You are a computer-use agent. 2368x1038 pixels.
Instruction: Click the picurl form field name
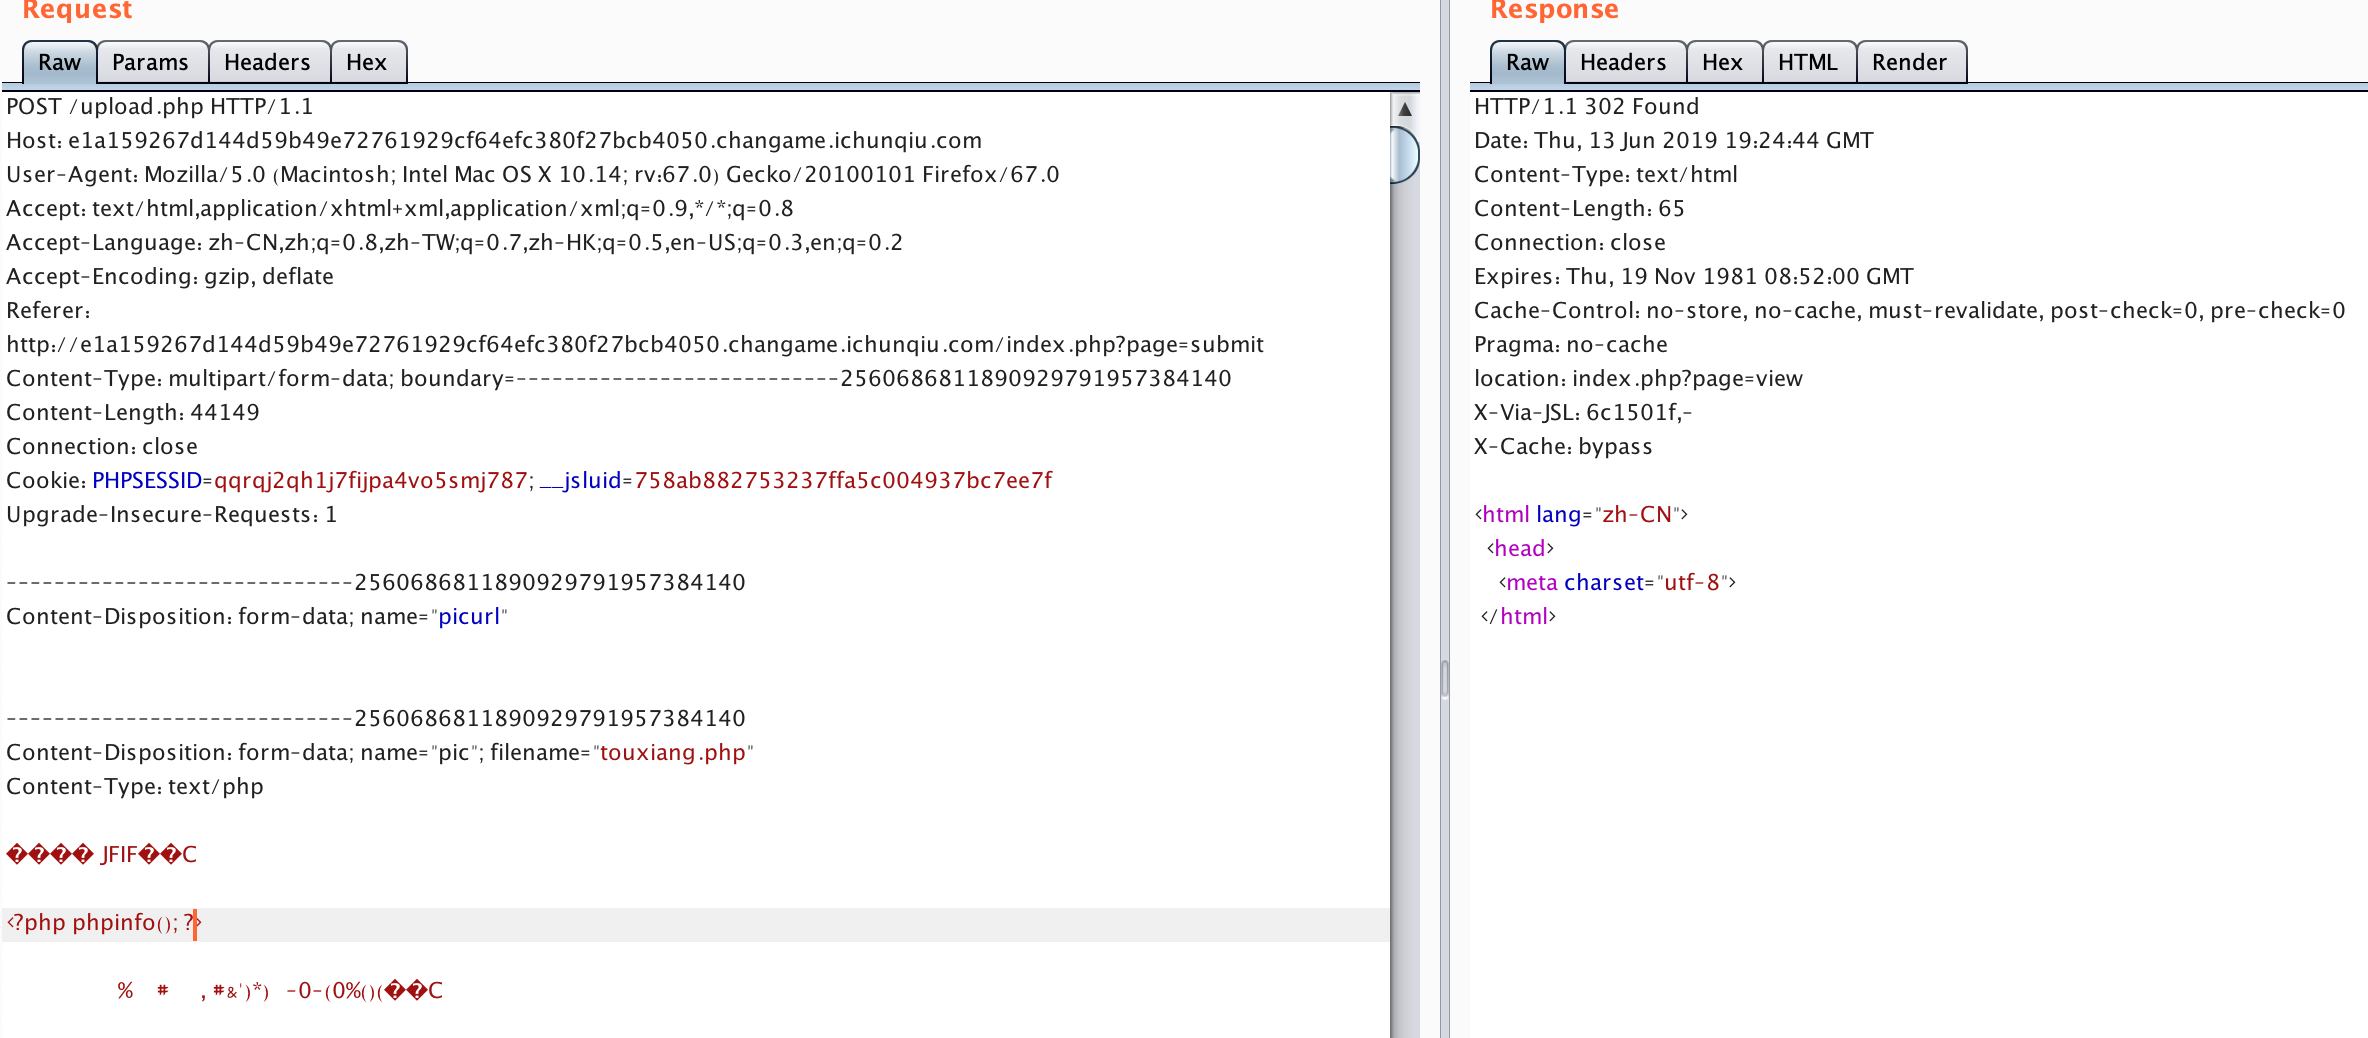coord(468,617)
